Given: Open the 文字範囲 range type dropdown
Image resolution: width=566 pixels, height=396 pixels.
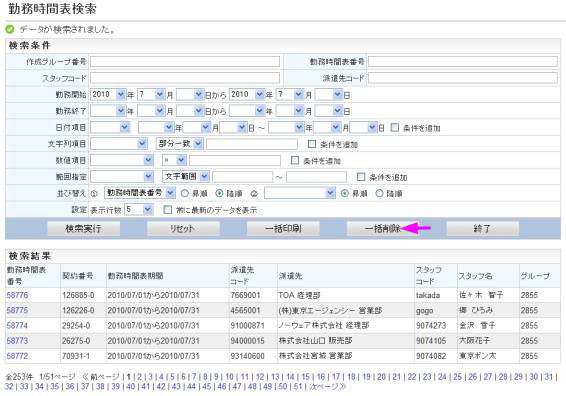Looking at the screenshot, I should click(186, 177).
